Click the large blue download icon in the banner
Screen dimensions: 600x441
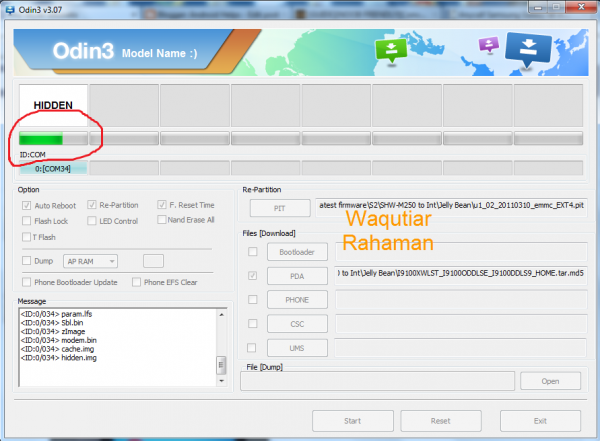528,49
